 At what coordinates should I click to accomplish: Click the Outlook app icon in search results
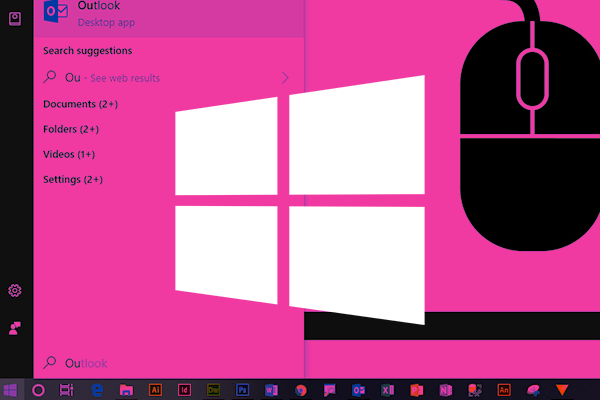coord(56,11)
